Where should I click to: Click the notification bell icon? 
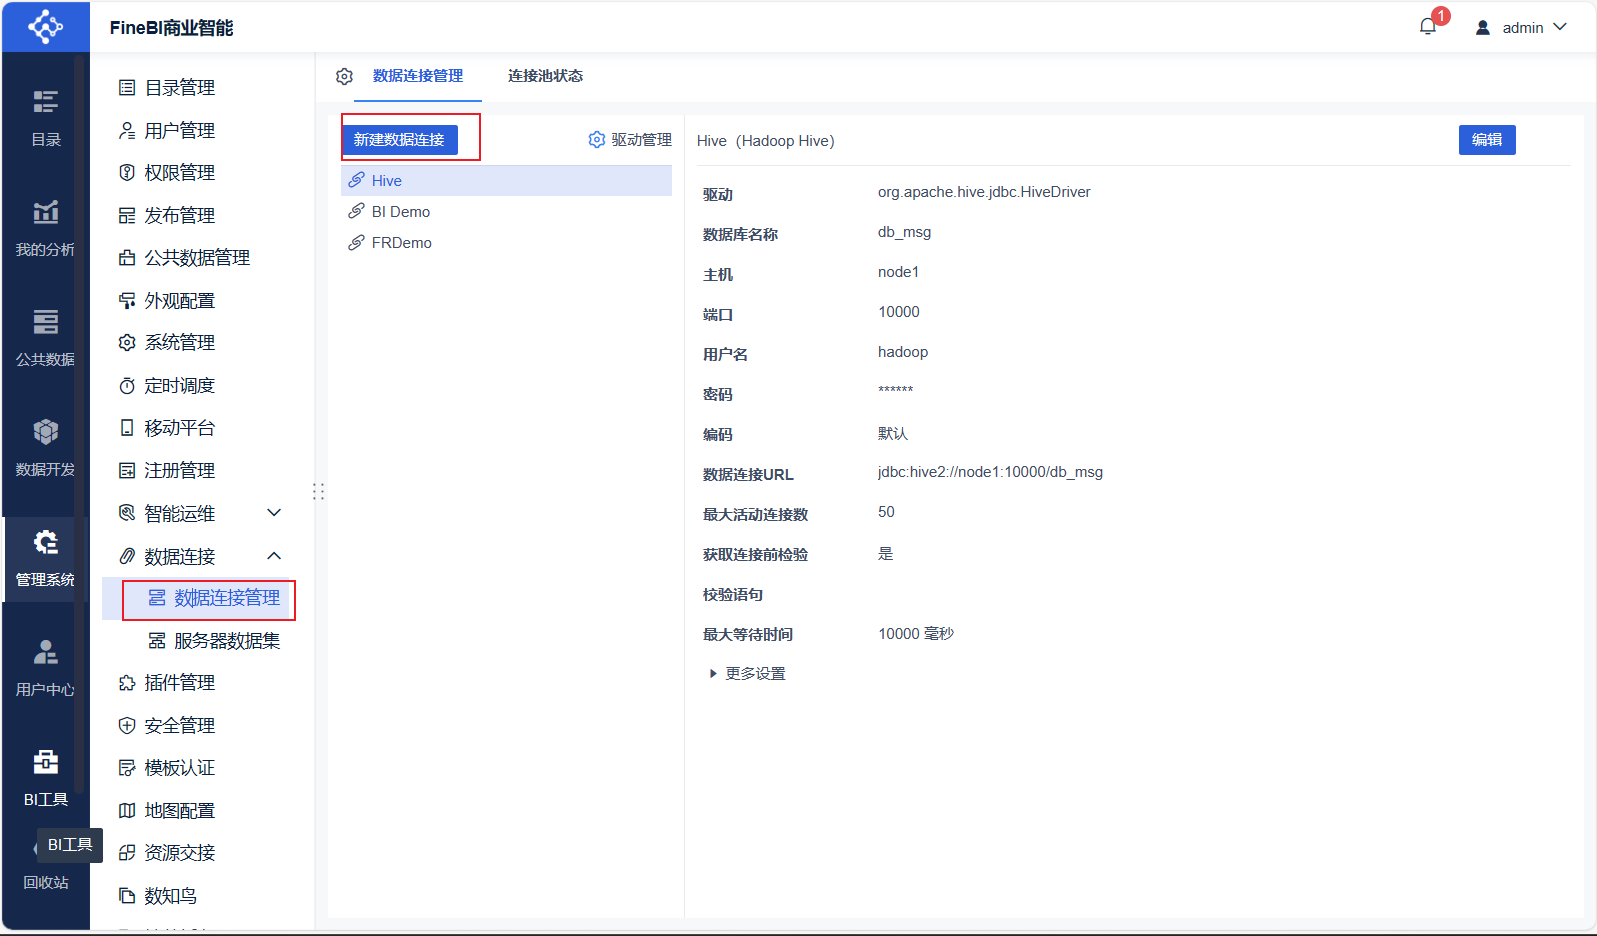(x=1427, y=27)
